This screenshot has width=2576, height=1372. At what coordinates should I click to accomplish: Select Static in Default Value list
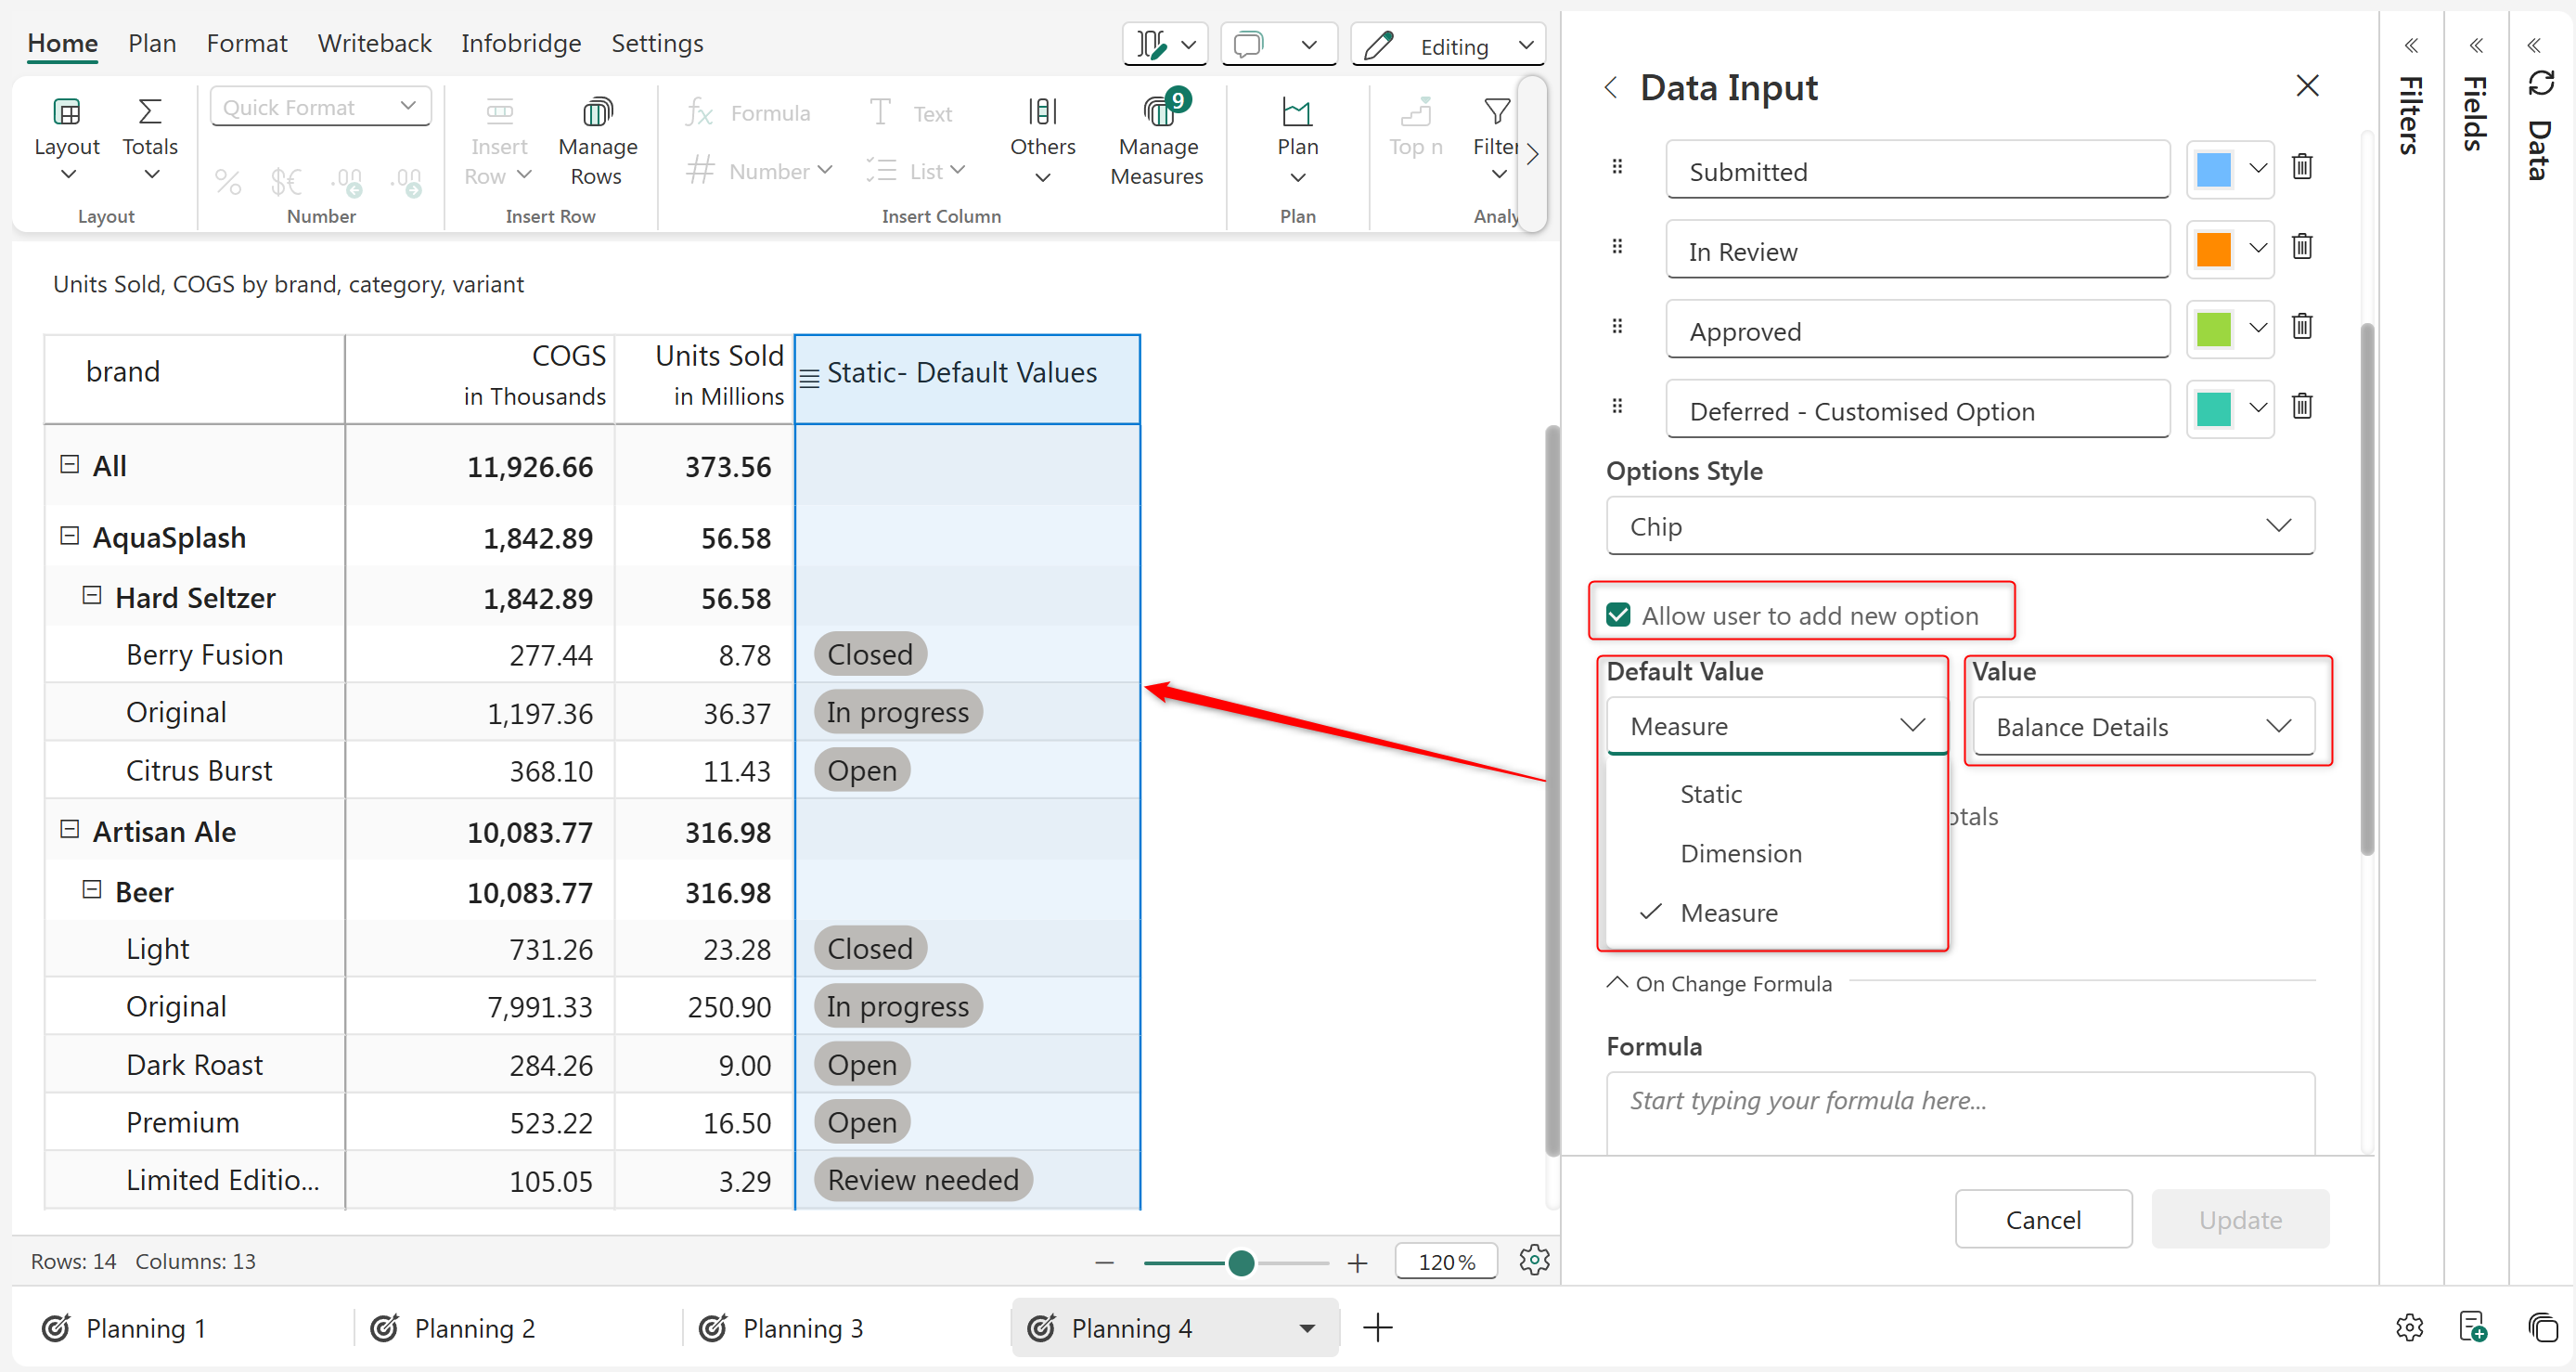[1710, 794]
